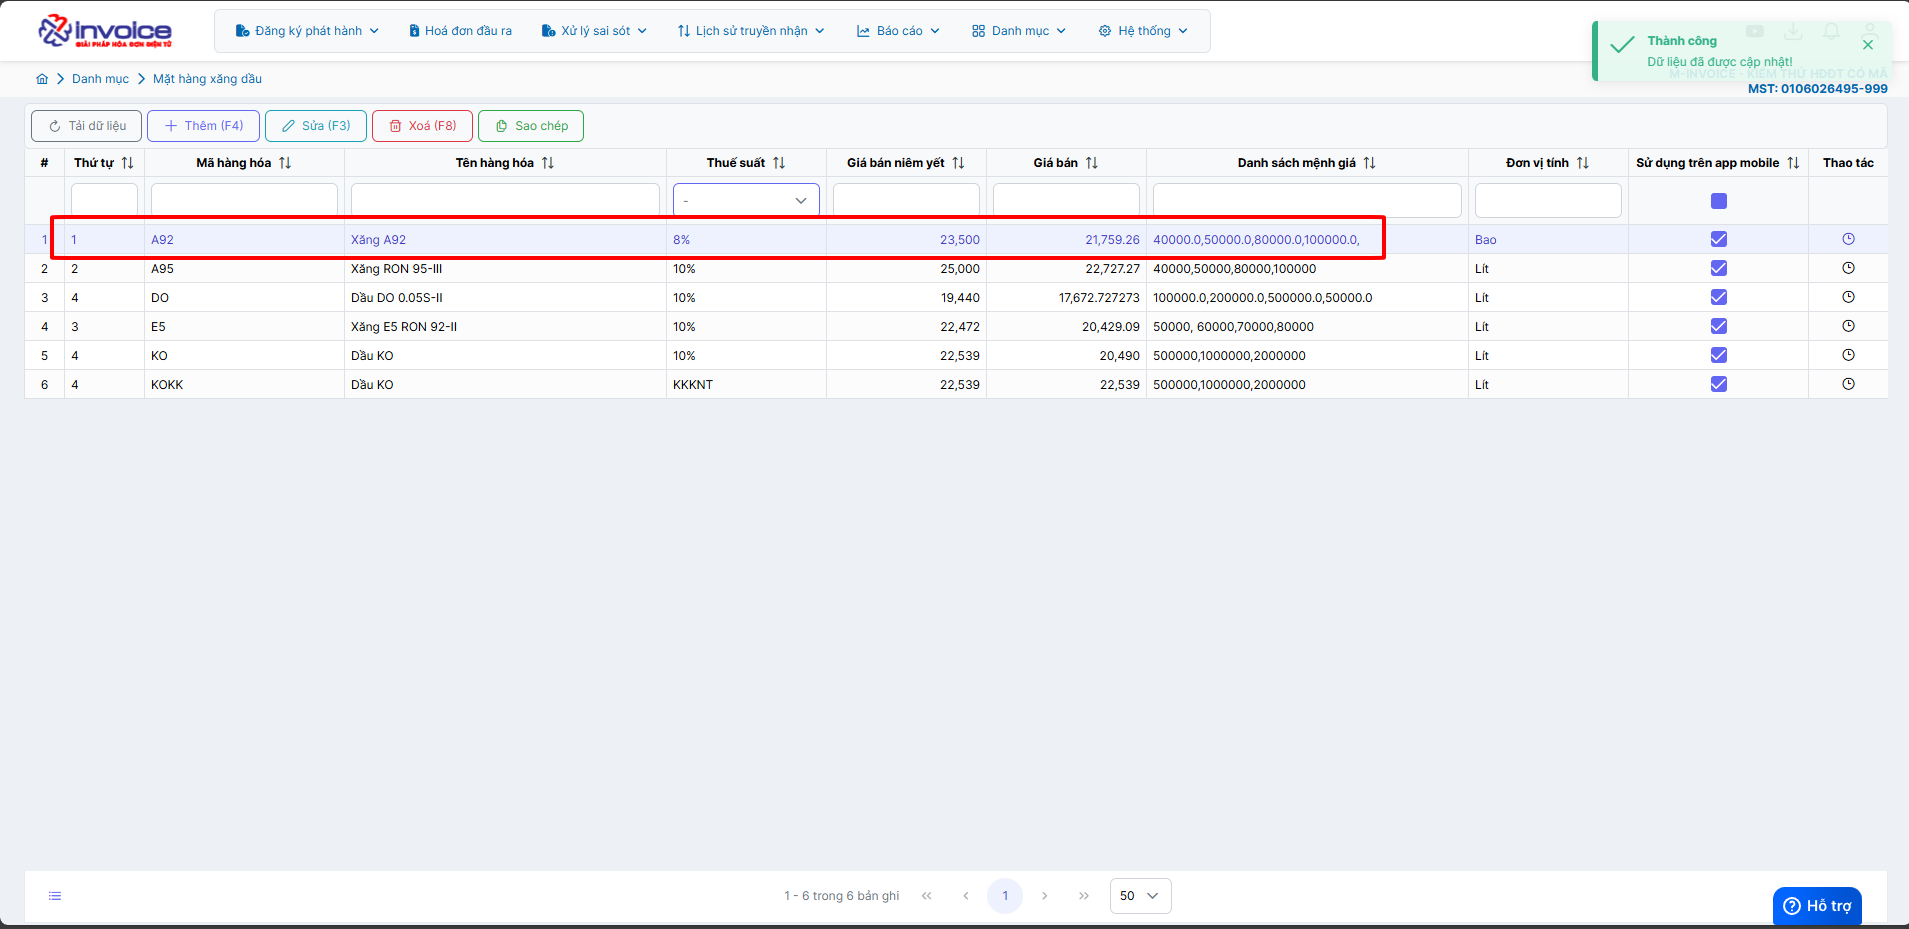Sort by Giá bán column arrows
1909x929 pixels.
1092,163
